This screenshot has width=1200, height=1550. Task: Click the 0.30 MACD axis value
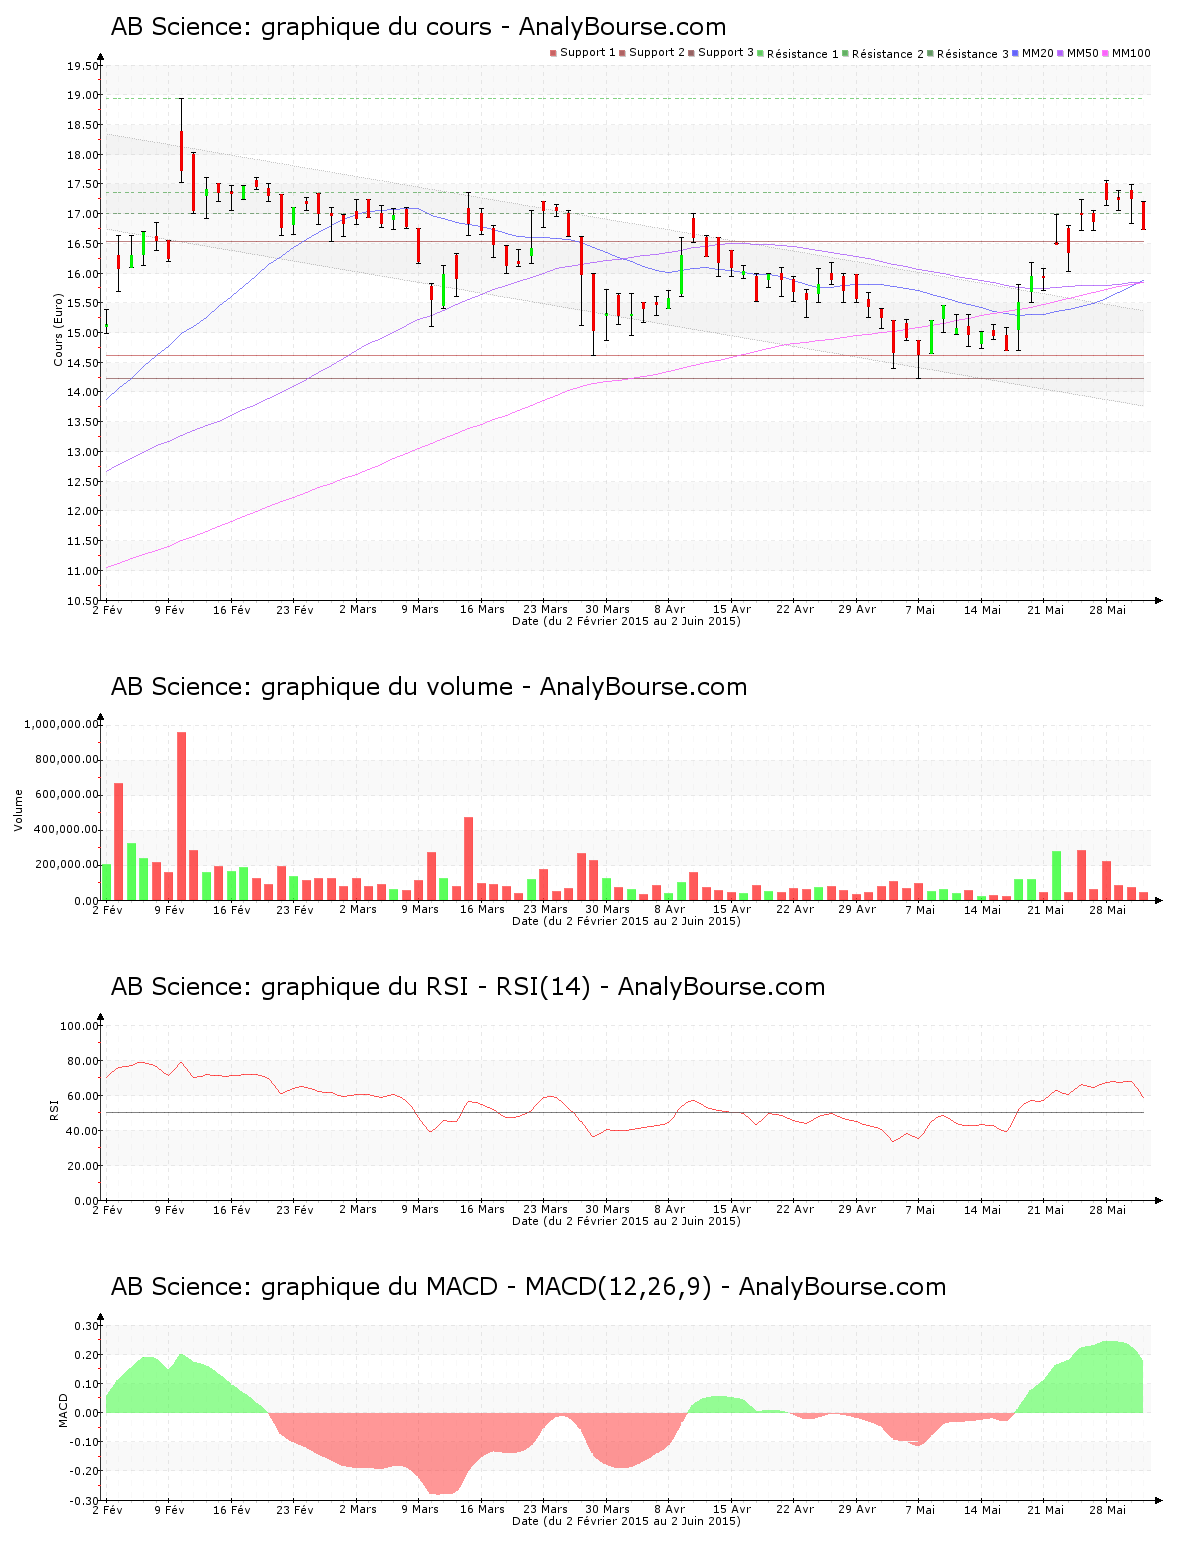tap(86, 1326)
